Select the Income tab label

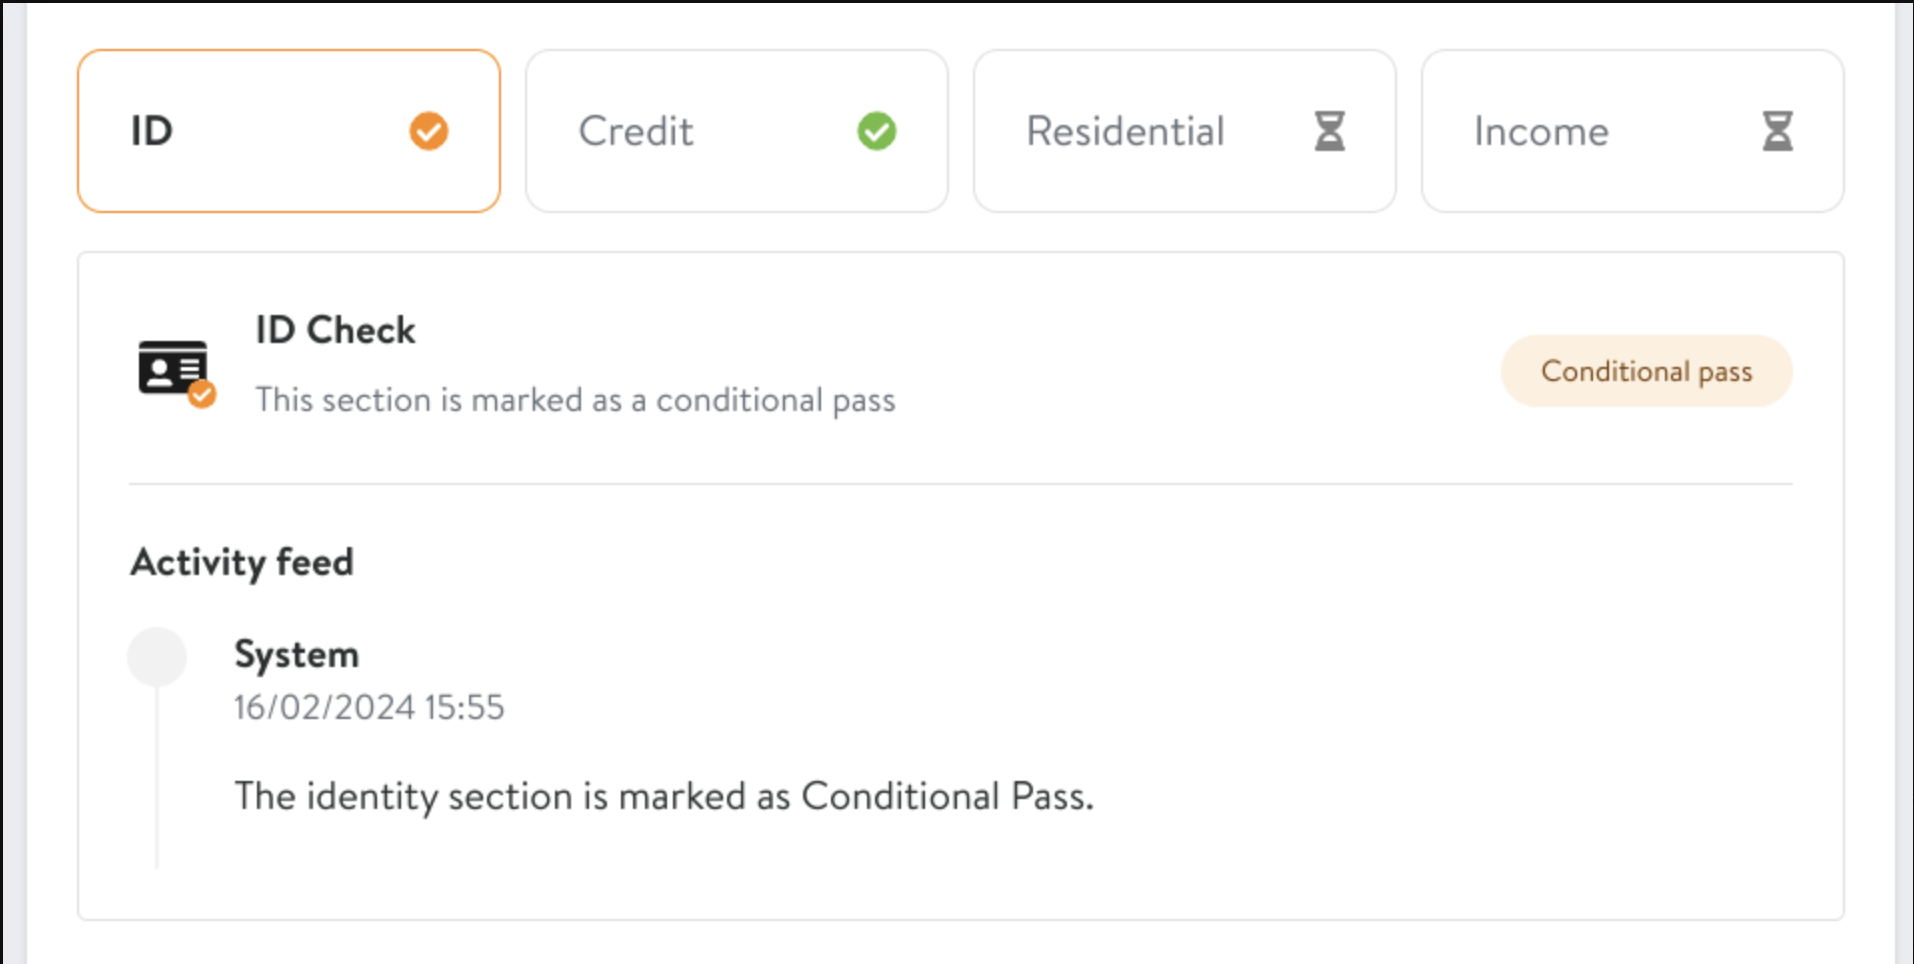1541,131
